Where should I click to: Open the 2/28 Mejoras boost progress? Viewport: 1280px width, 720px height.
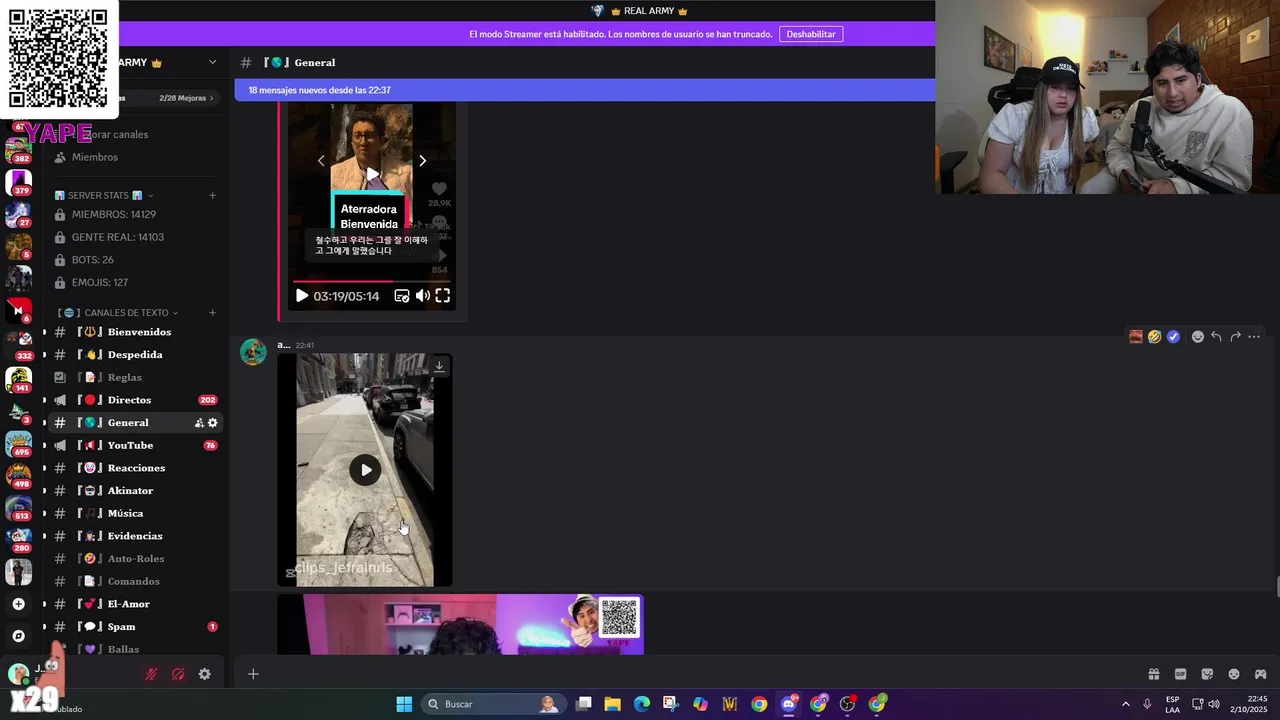(x=186, y=98)
